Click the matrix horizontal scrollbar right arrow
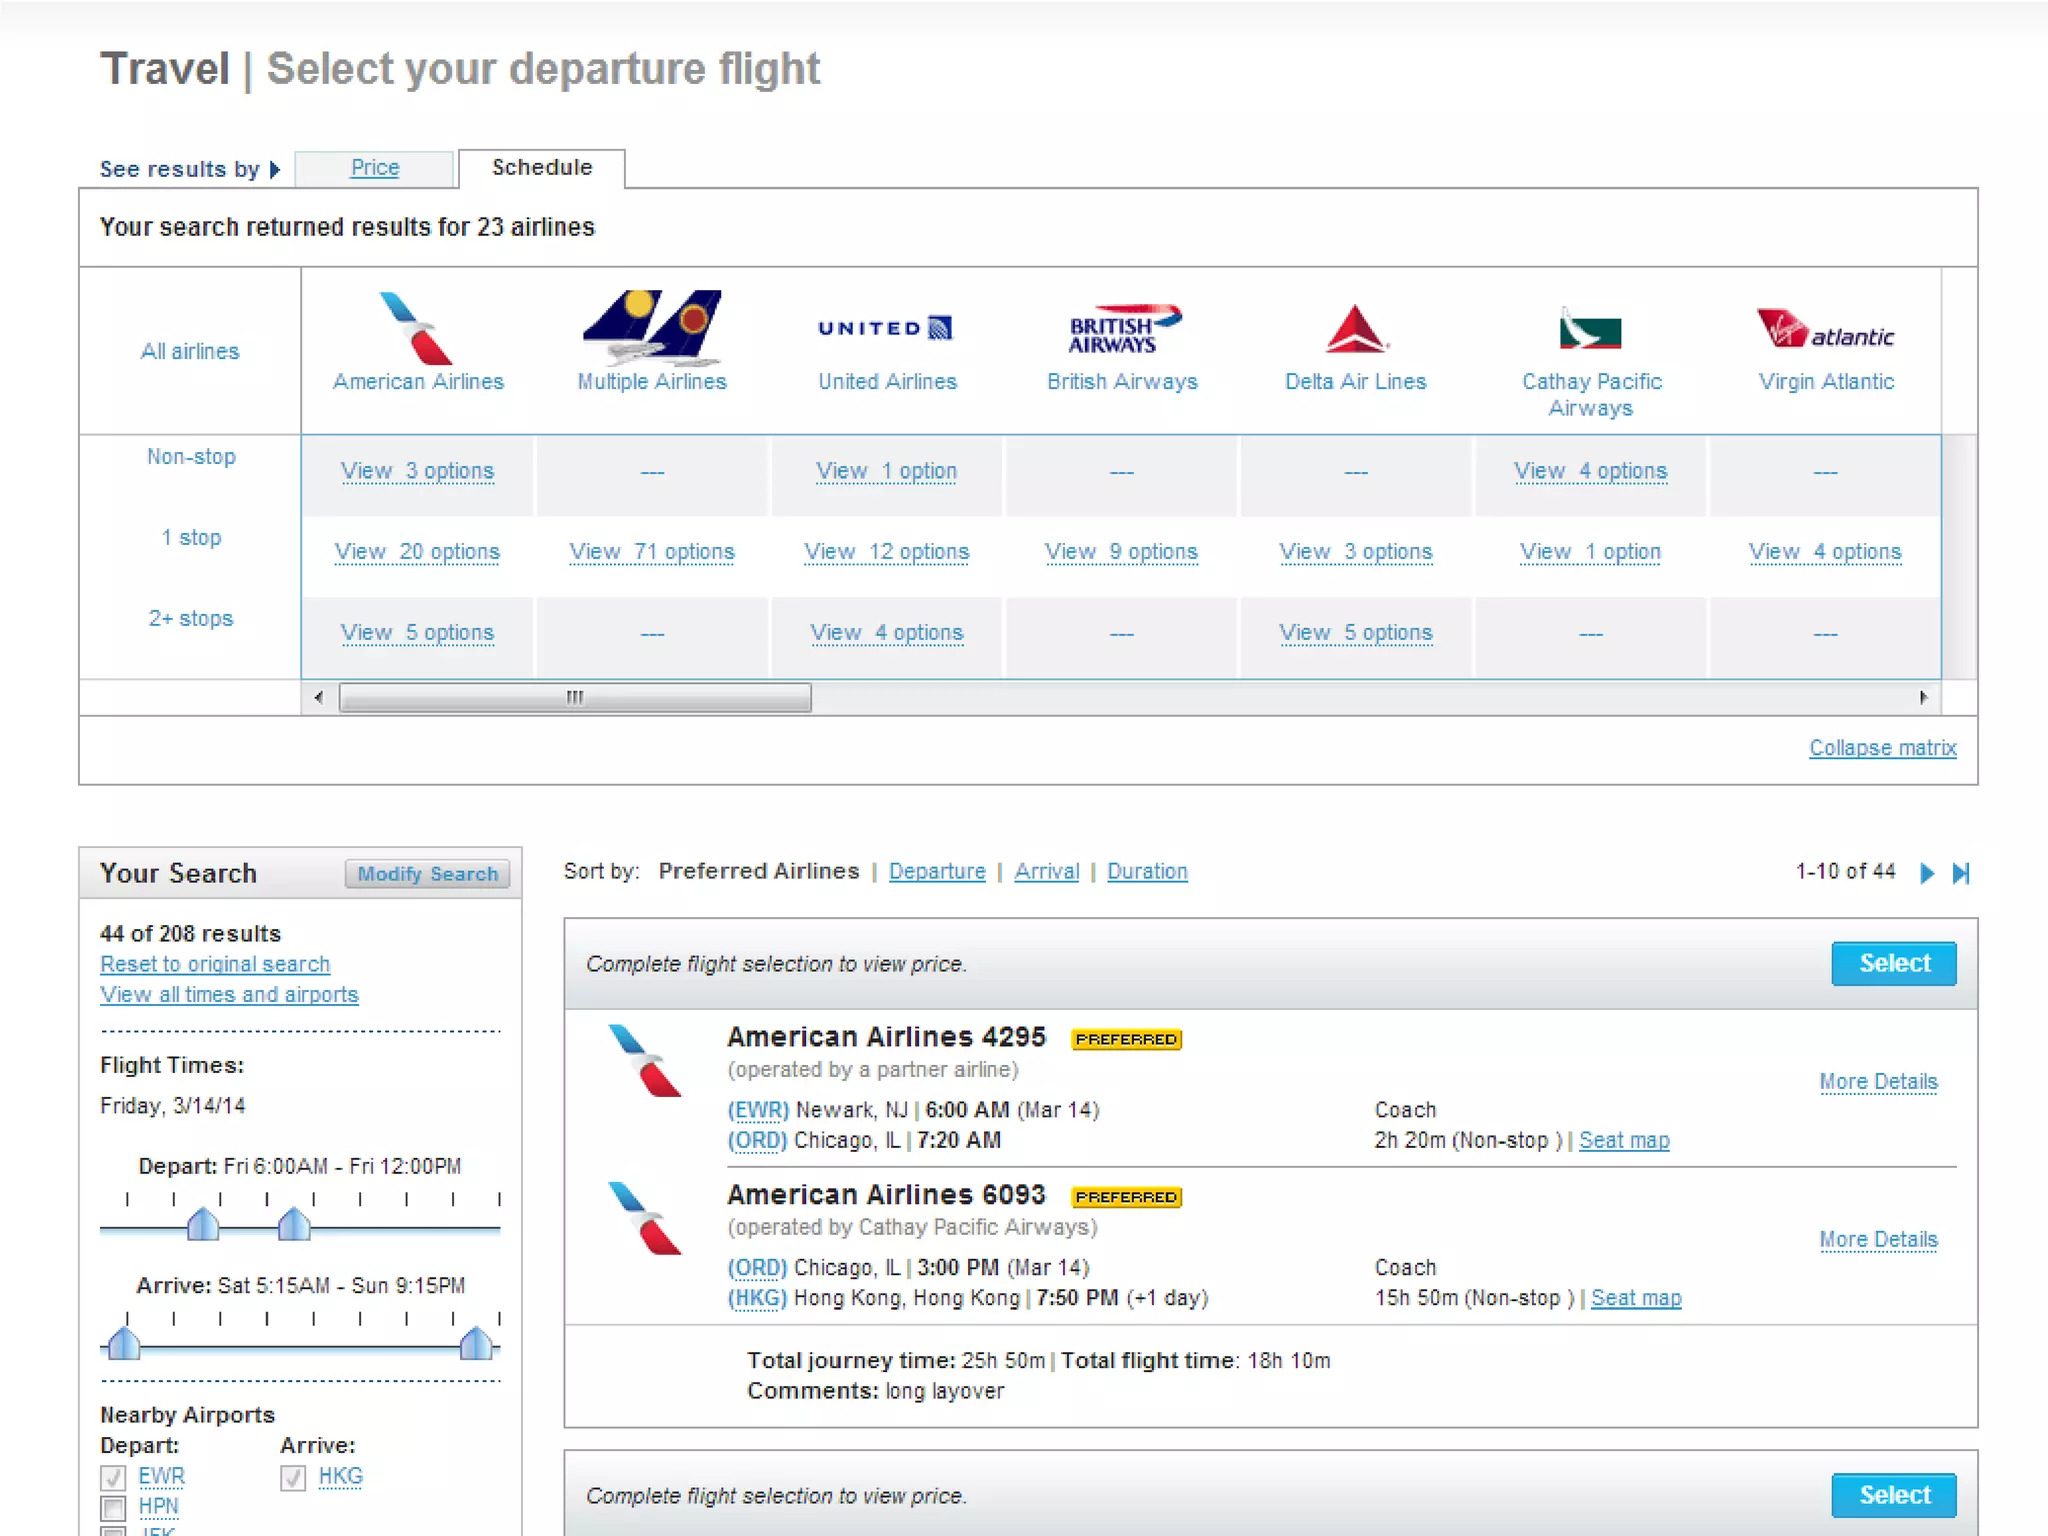 click(1923, 697)
